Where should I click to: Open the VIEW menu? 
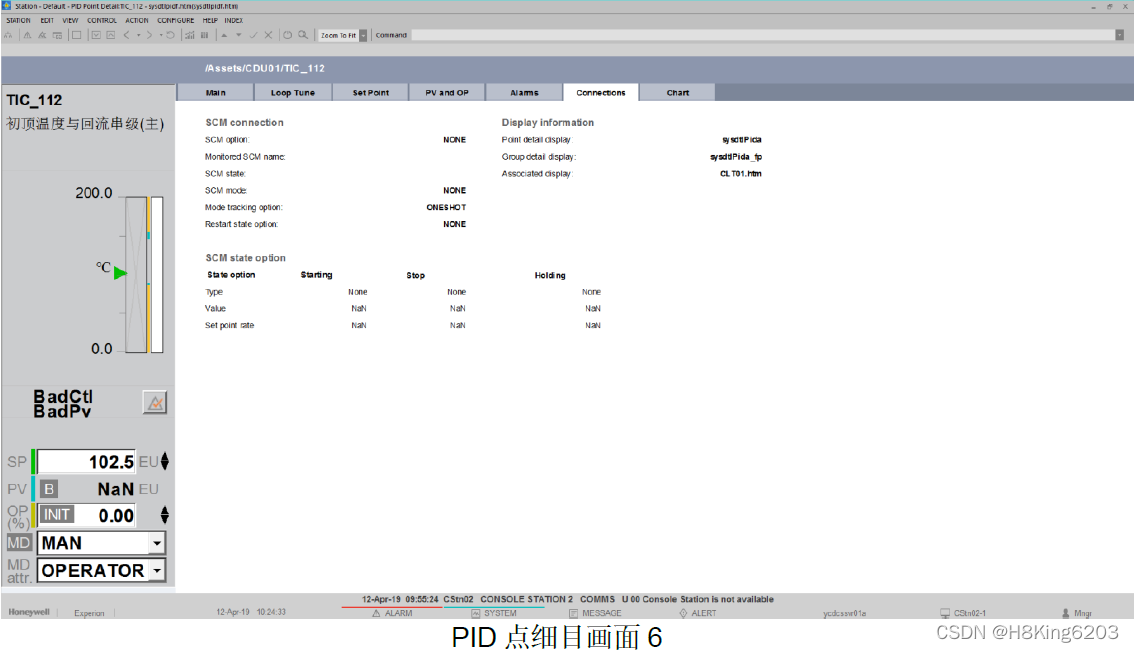click(x=70, y=20)
